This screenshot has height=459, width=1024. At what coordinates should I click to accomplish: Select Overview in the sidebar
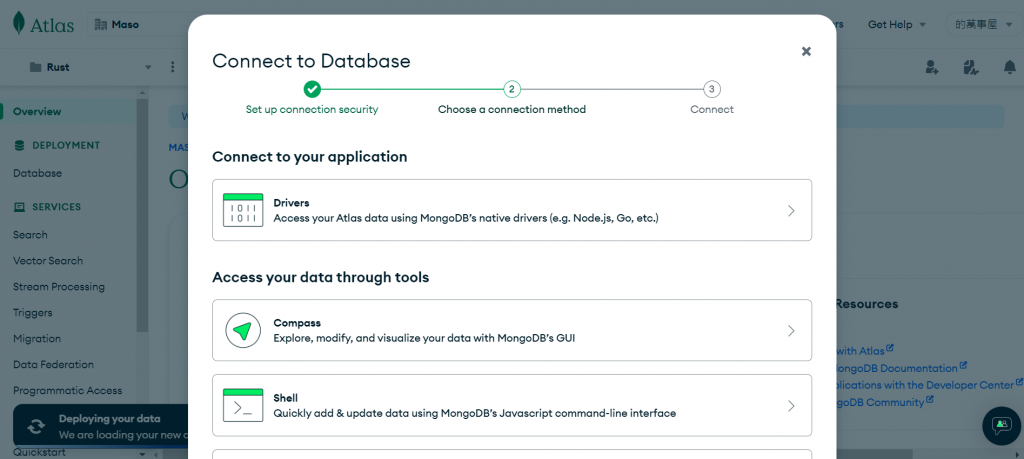point(37,111)
